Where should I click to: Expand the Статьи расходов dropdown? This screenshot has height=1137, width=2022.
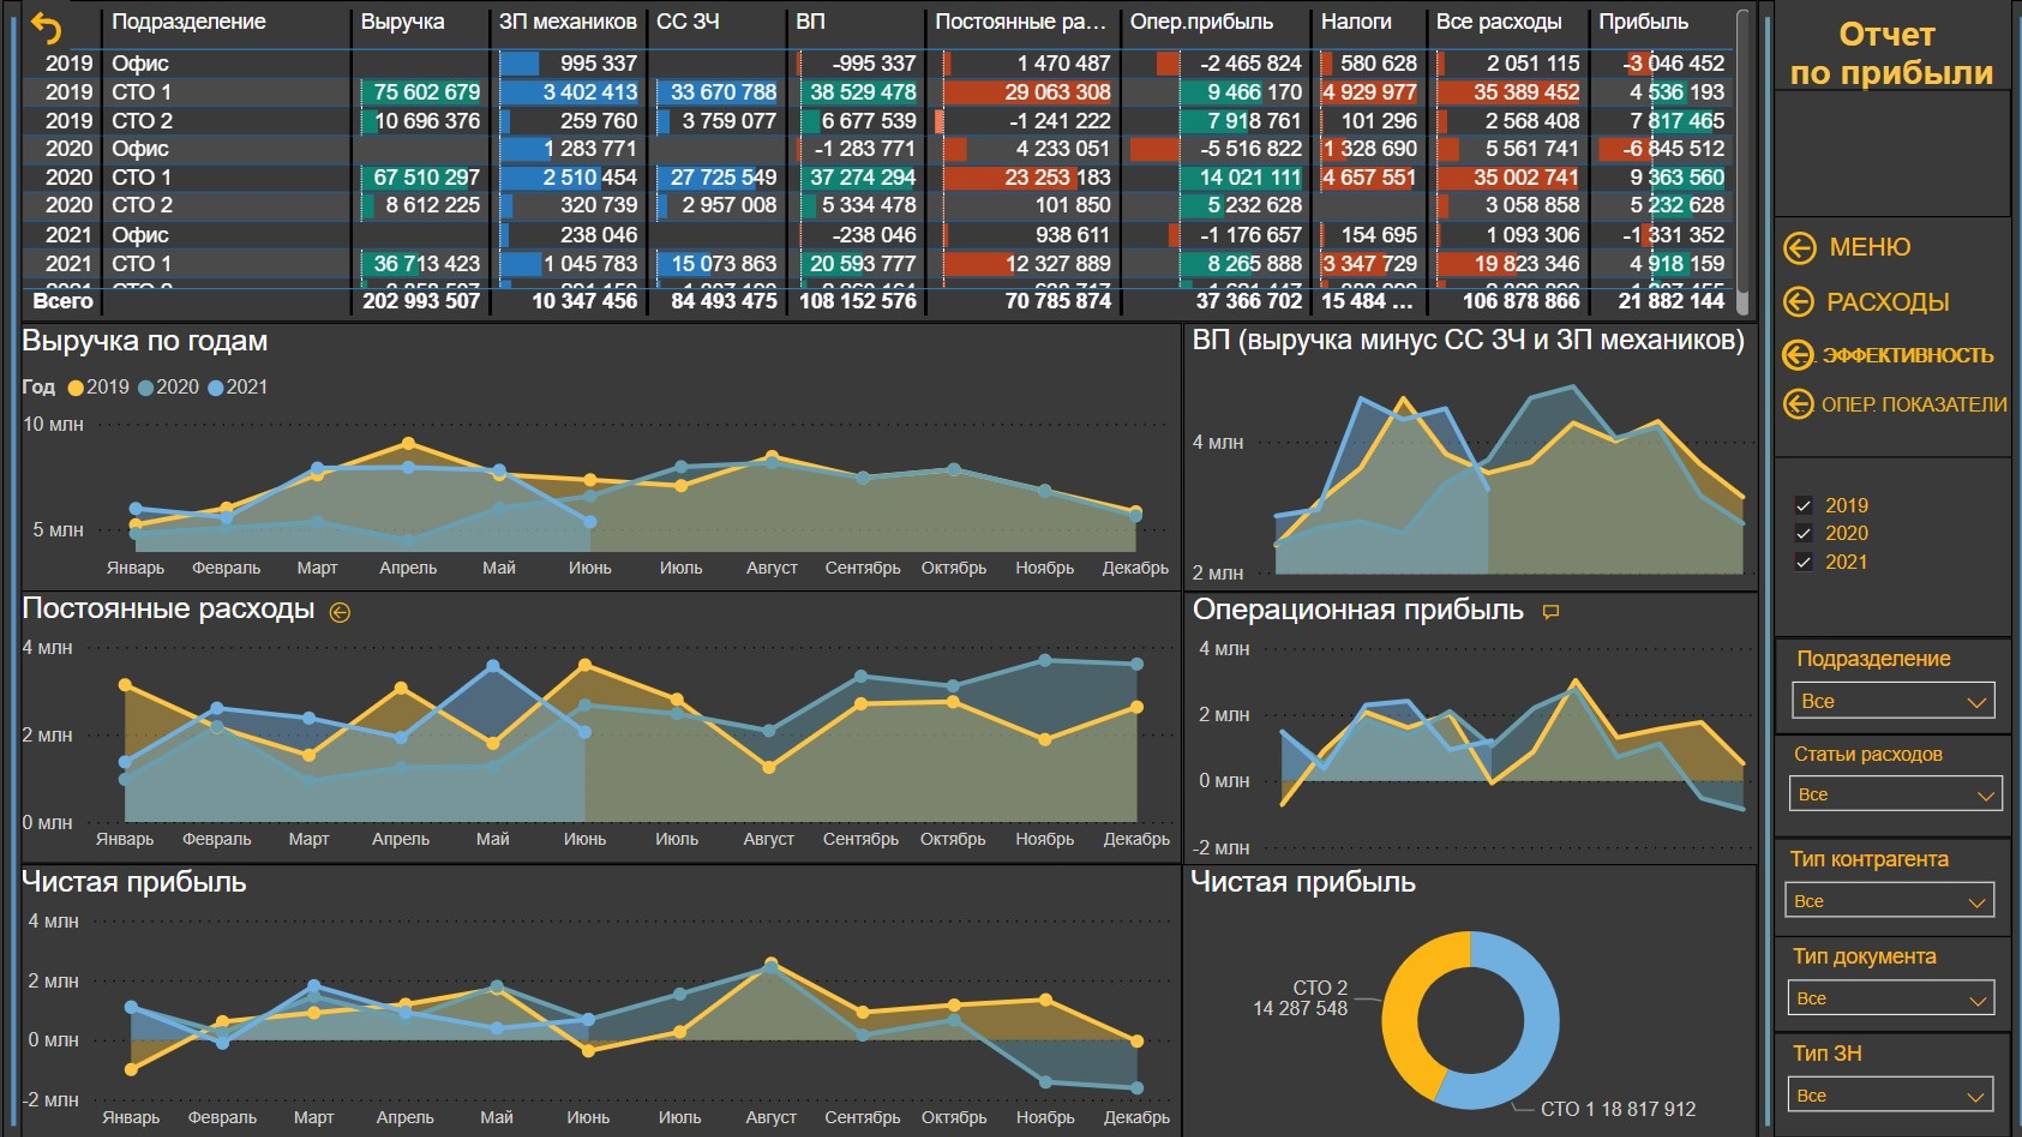click(1894, 793)
